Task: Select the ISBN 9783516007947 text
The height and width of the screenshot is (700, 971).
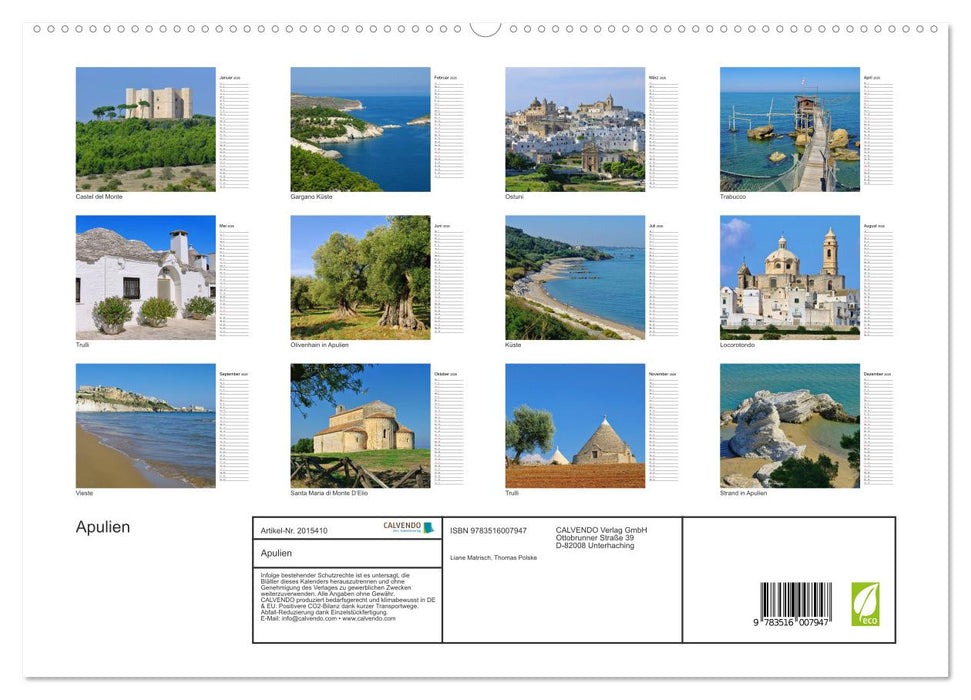Action: [x=488, y=529]
